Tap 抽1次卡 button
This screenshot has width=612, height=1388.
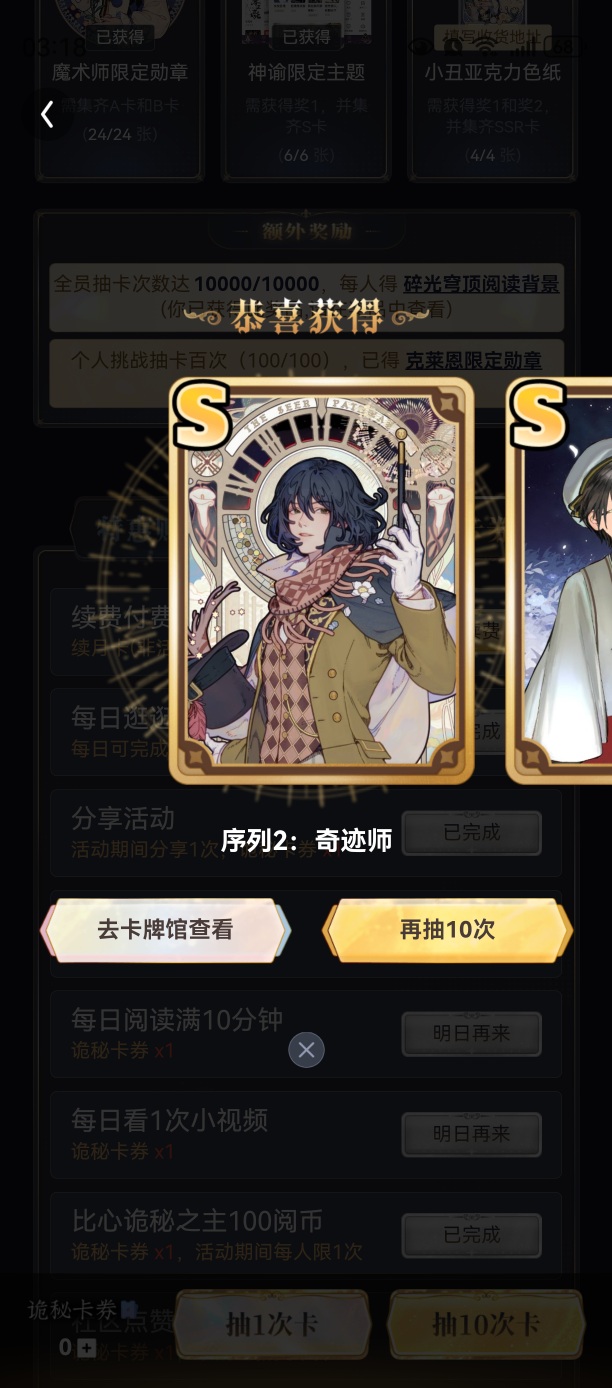[x=272, y=1325]
